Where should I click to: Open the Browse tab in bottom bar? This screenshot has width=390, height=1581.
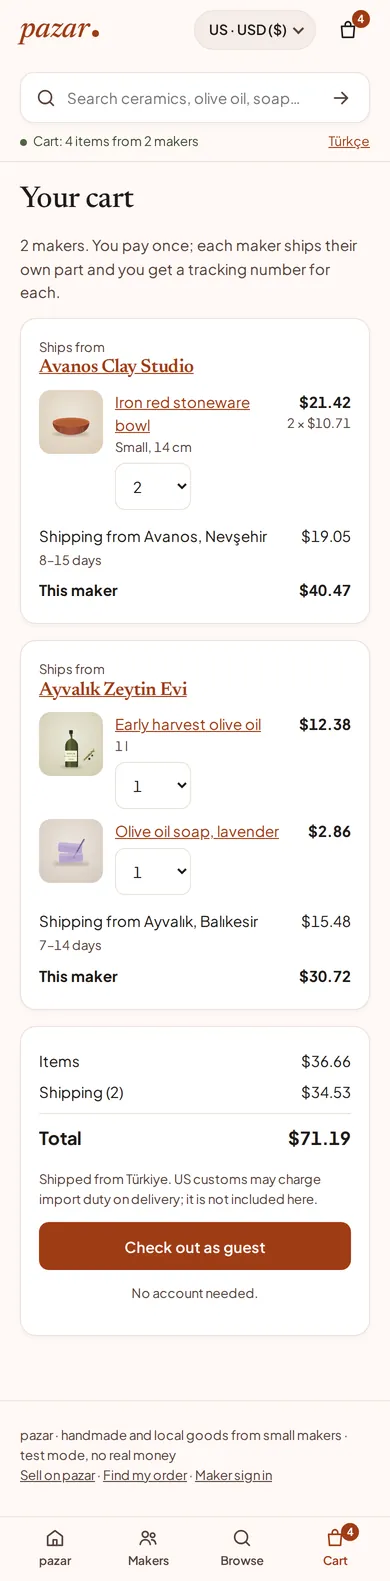(242, 1548)
